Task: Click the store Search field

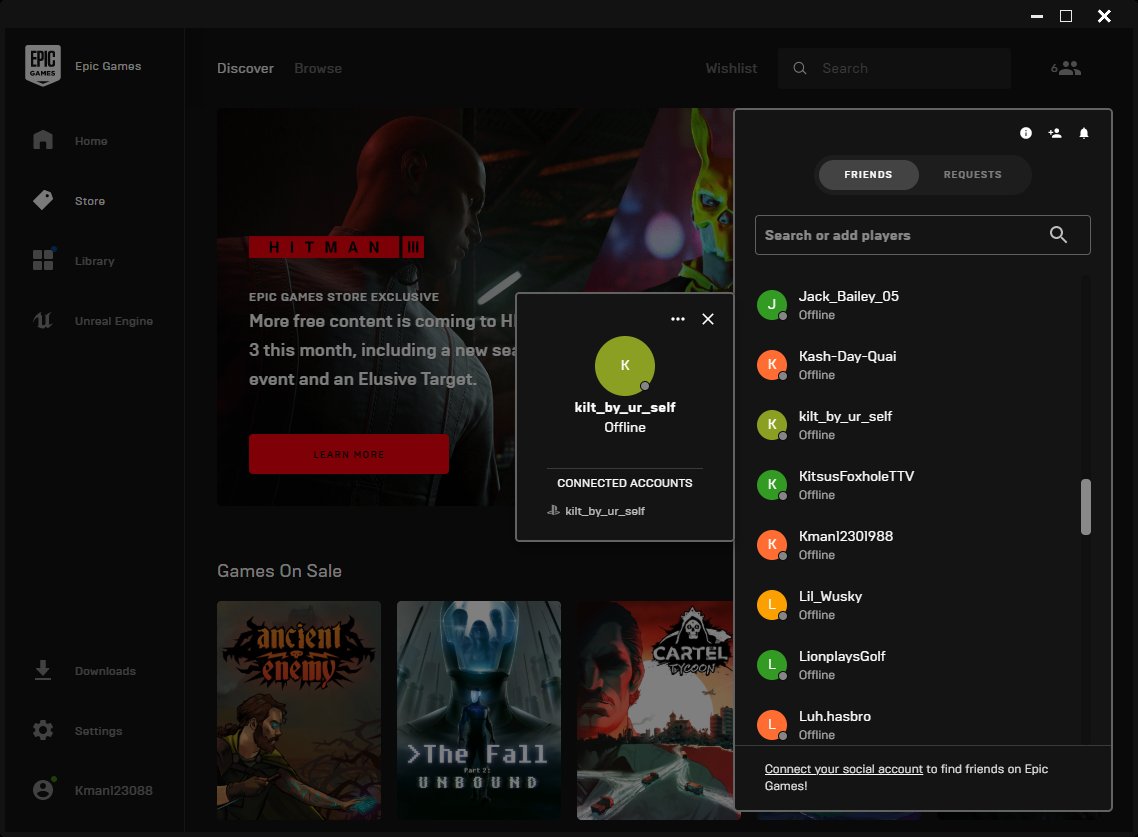Action: tap(894, 68)
